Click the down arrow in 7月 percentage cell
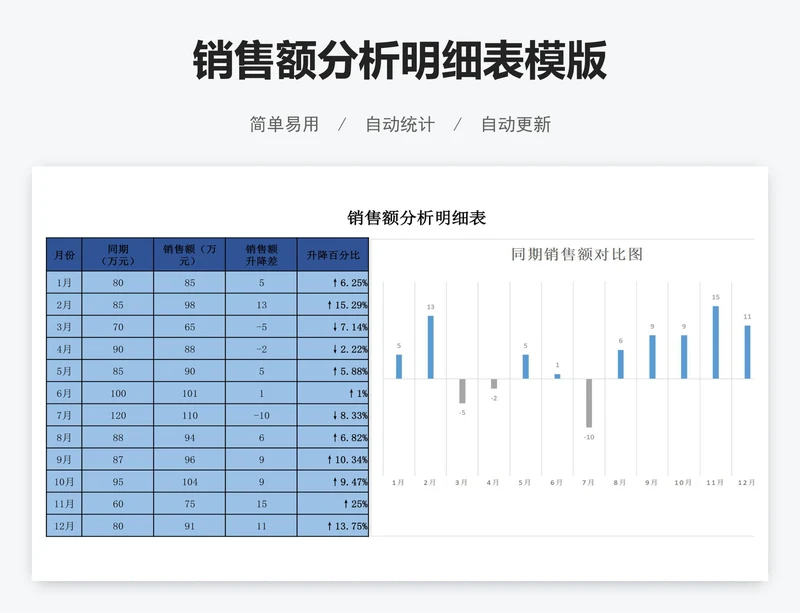Screen dimensions: 800x613 click(x=335, y=415)
